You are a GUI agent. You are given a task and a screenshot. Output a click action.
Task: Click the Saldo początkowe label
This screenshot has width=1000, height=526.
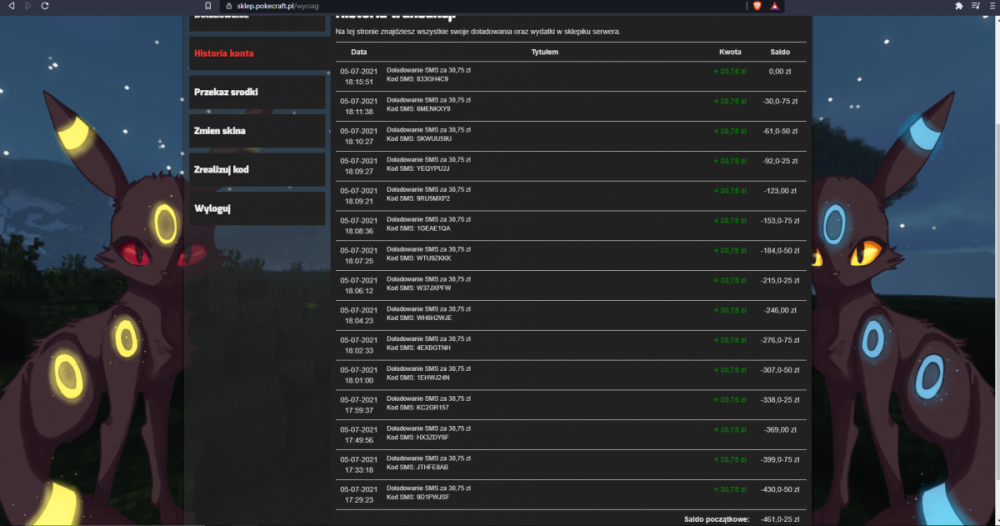pos(717,520)
